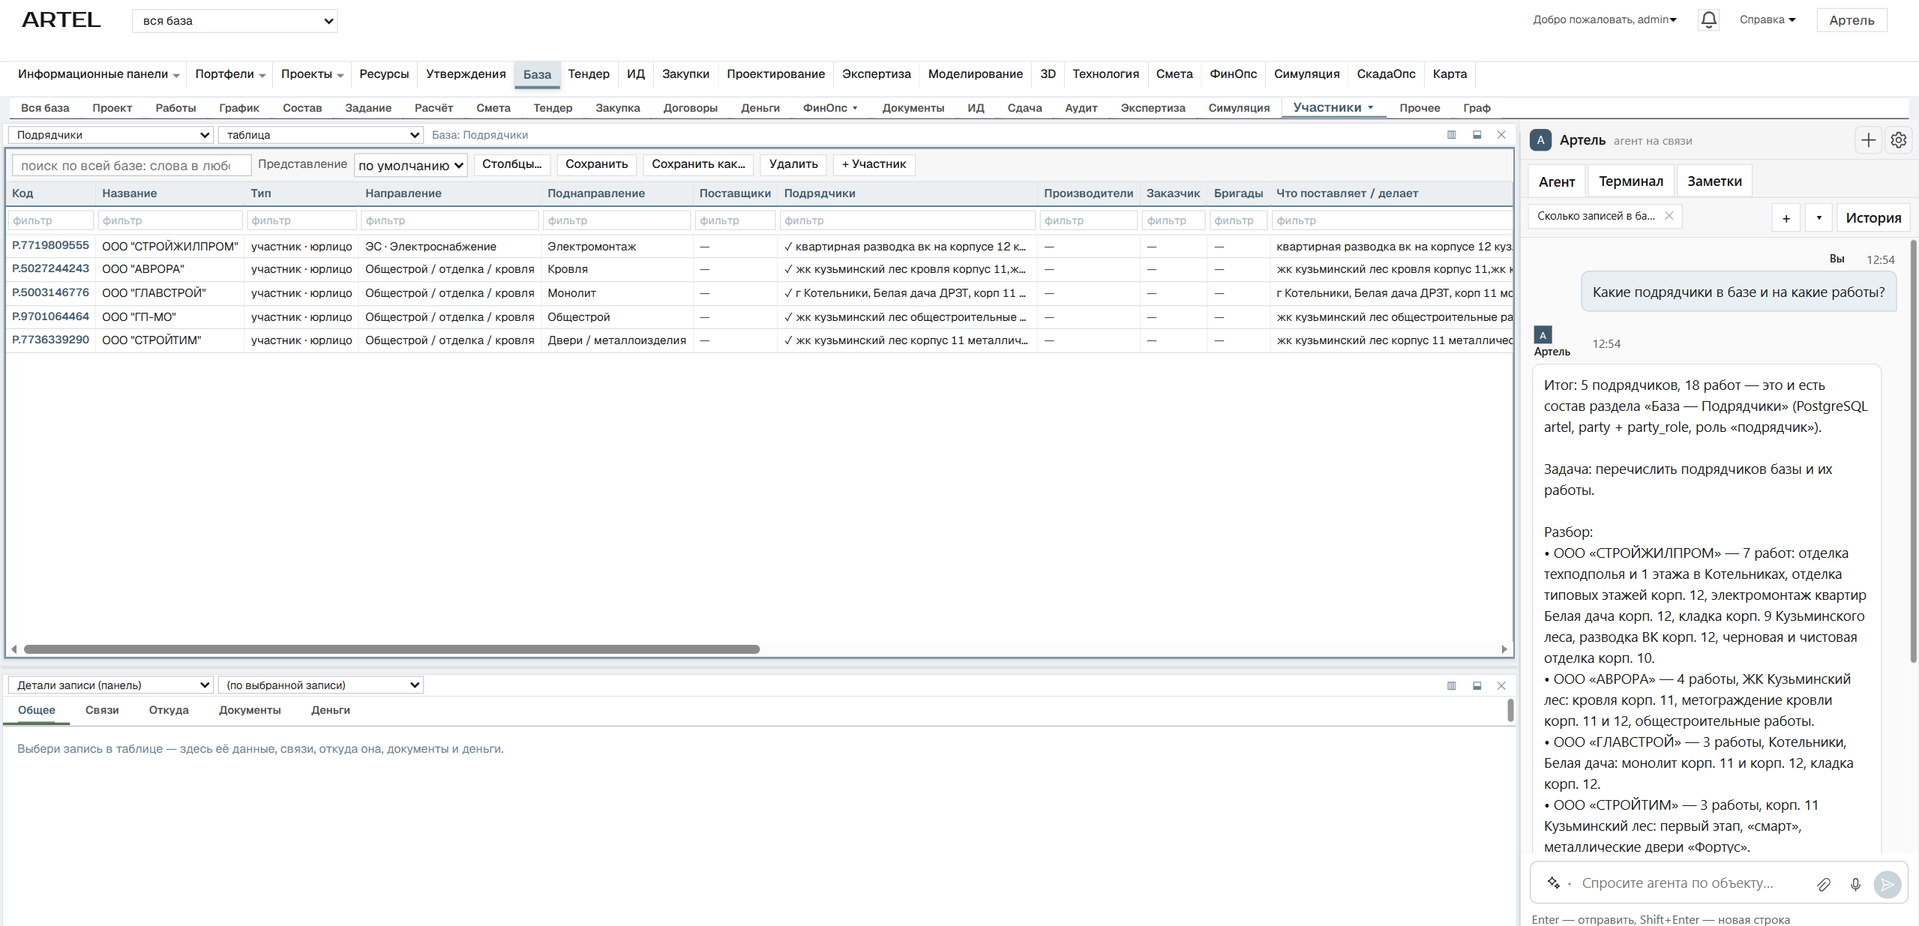The image size is (1919, 926).
Task: Close the 'Сколько записей в ба...' chat tab
Action: [x=1669, y=216]
